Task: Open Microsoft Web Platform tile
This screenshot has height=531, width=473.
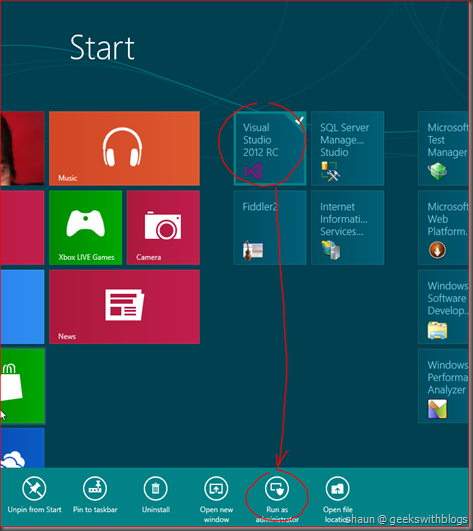Action: pyautogui.click(x=444, y=228)
